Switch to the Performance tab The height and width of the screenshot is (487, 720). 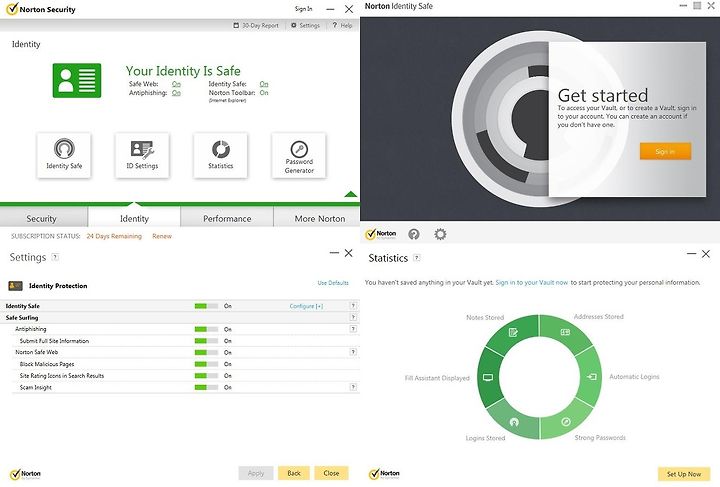point(227,218)
